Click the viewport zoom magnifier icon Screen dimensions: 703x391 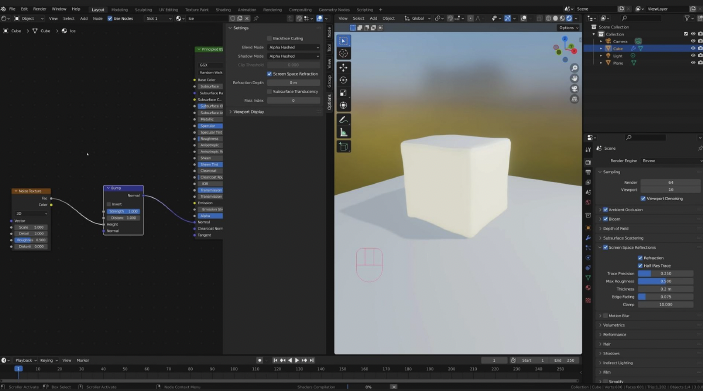[x=574, y=68]
